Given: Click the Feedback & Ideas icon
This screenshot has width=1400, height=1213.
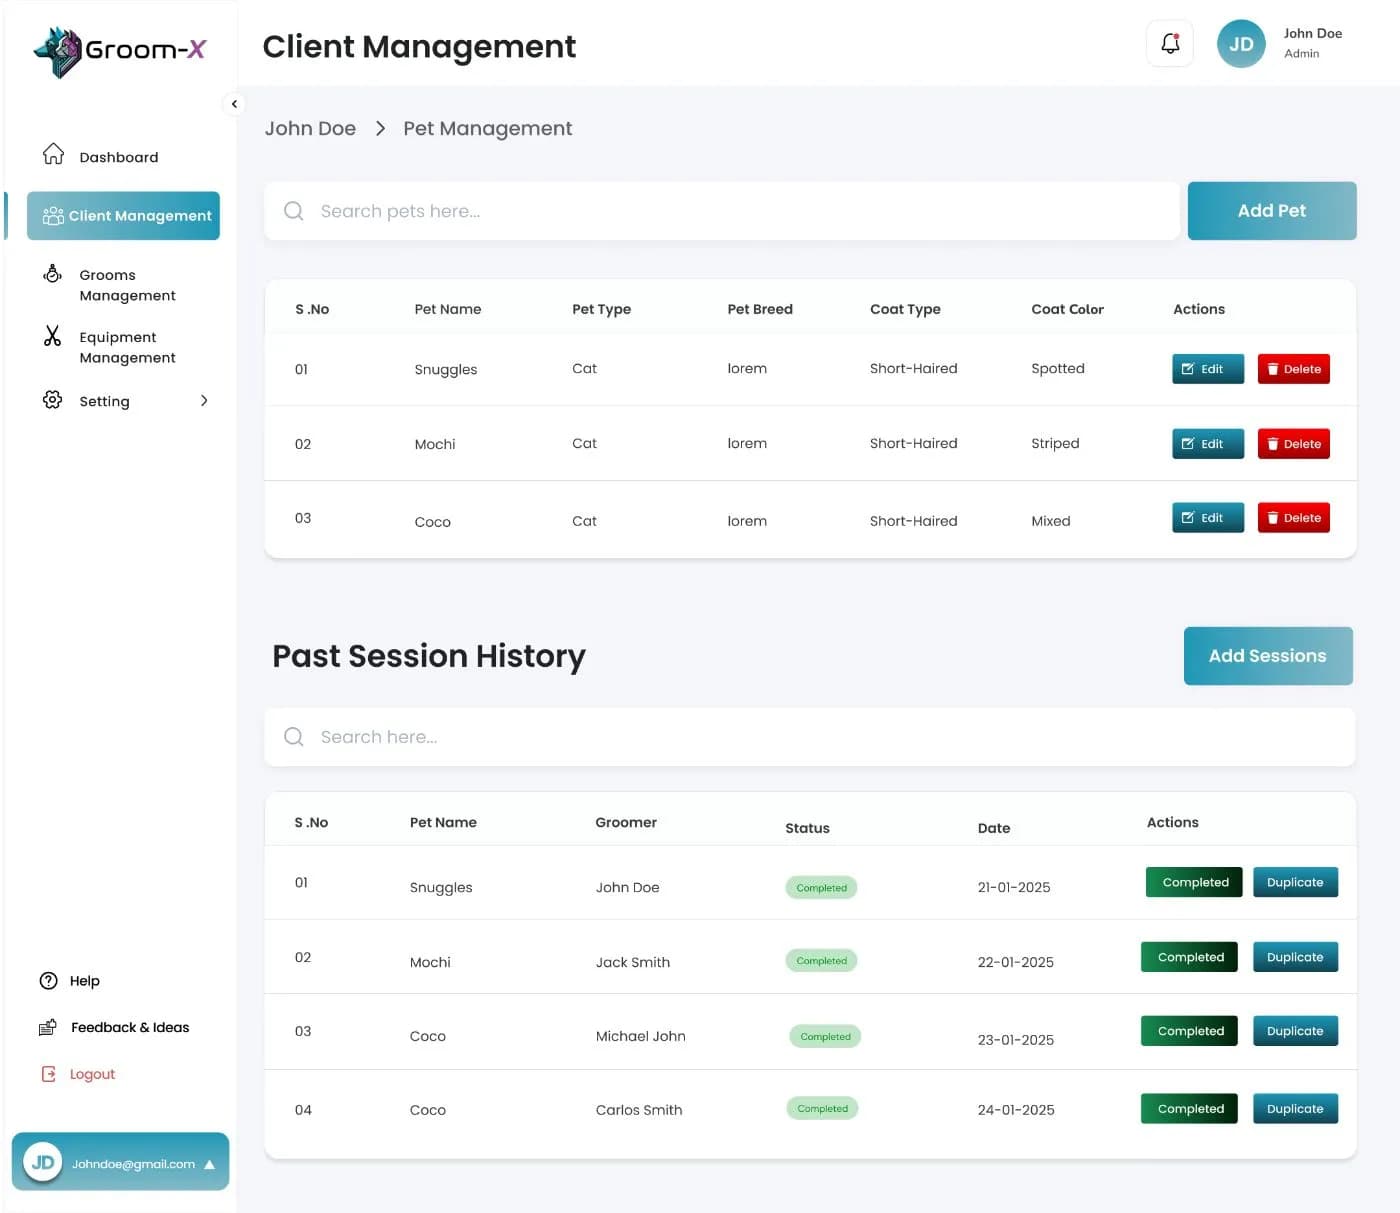Looking at the screenshot, I should [48, 1027].
